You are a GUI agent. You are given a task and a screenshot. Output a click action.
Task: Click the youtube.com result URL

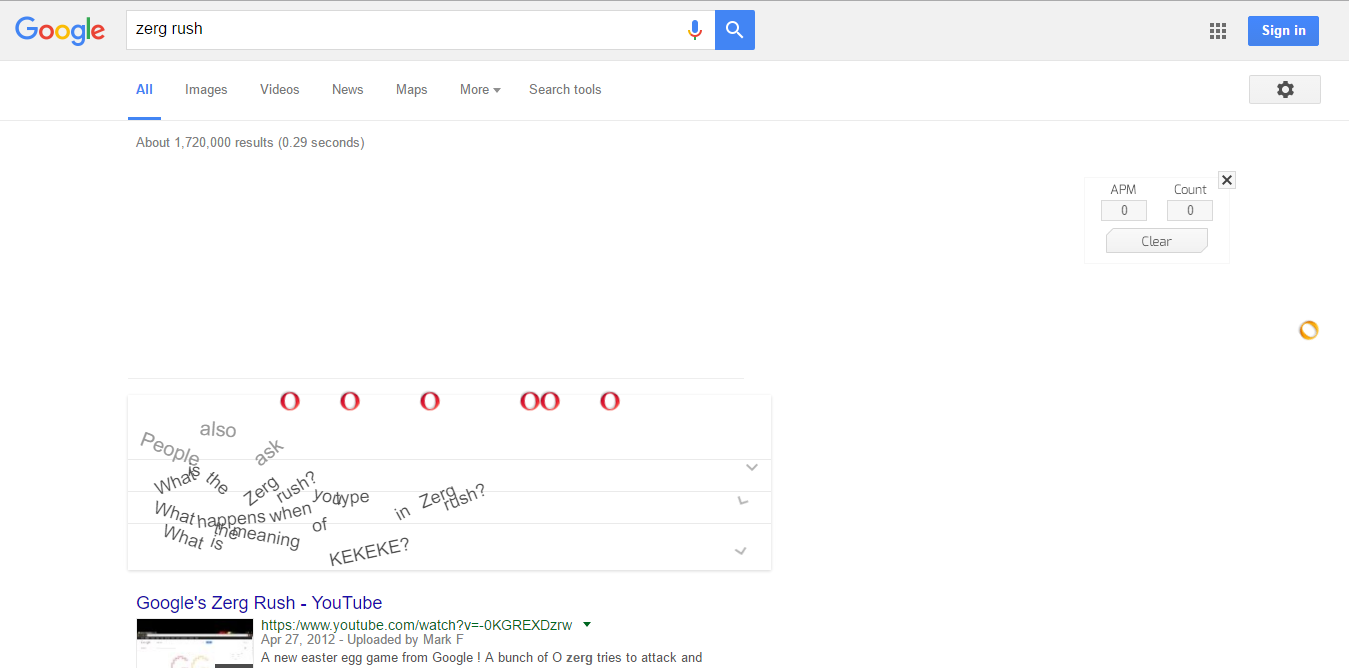tap(416, 625)
